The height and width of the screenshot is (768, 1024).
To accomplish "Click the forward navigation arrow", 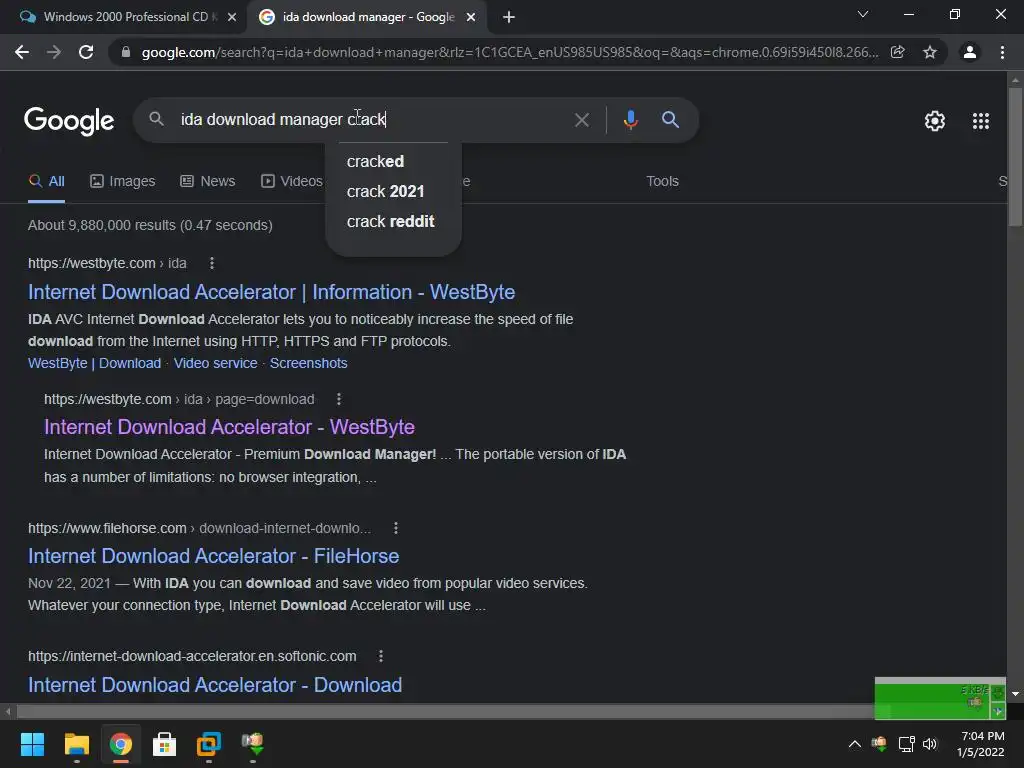I will click(x=54, y=52).
